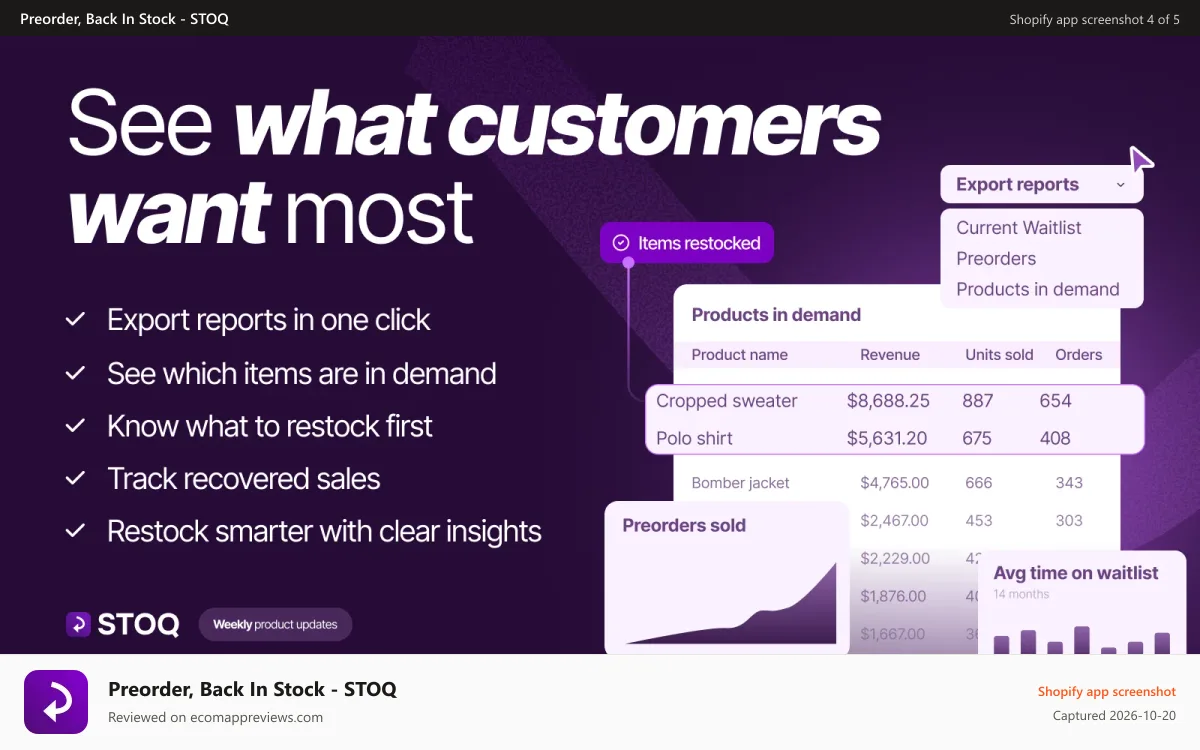Click the Weekly product updates pill
1200x750 pixels.
(x=275, y=625)
